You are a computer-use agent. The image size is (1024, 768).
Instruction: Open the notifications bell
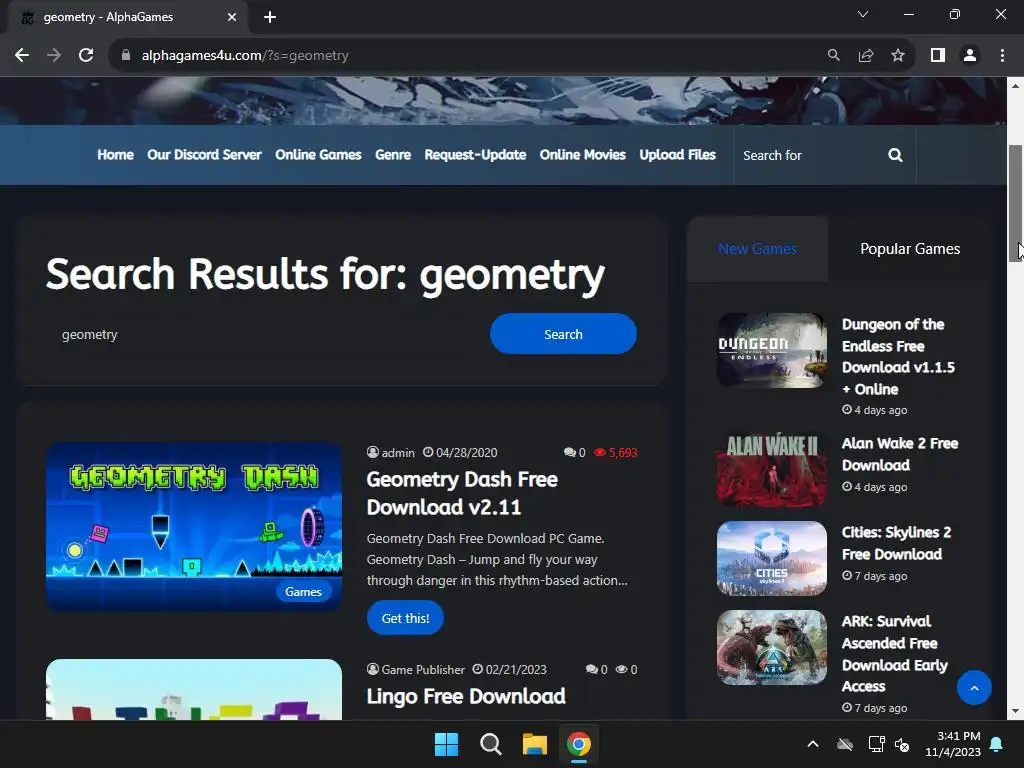[x=996, y=744]
